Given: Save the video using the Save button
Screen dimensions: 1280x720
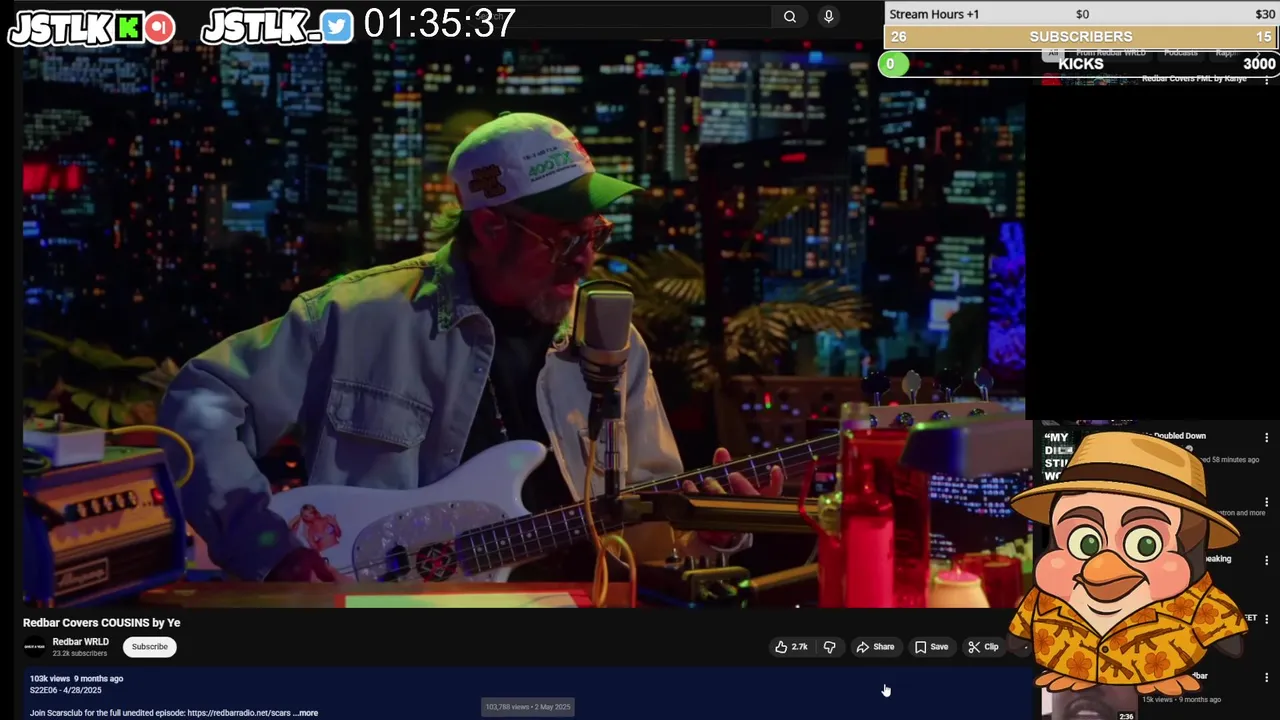Looking at the screenshot, I should click(x=931, y=647).
